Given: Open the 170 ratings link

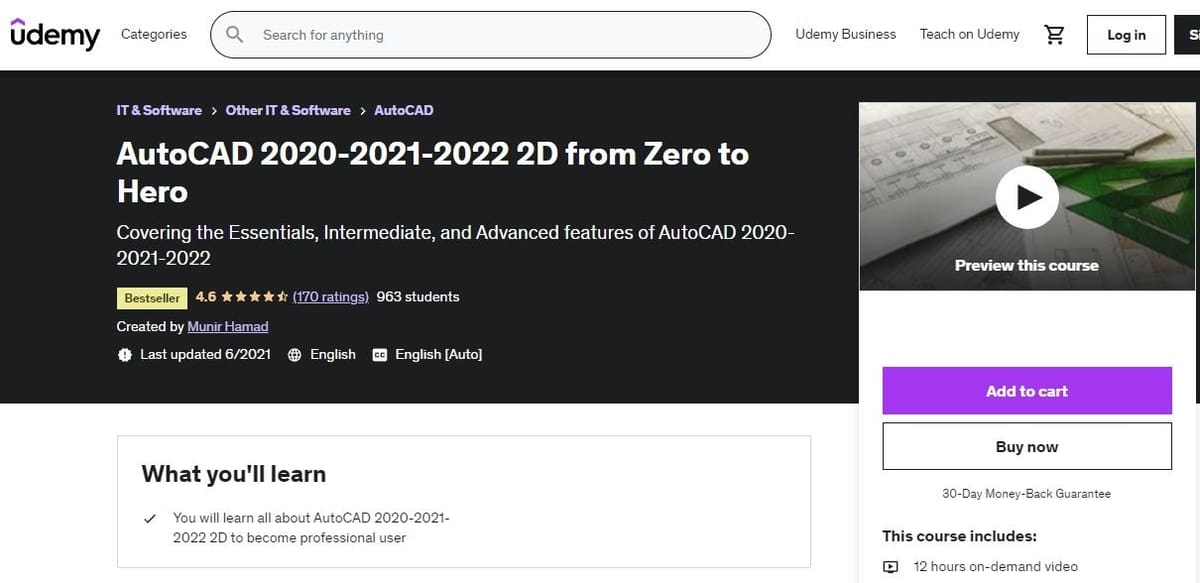Looking at the screenshot, I should (331, 297).
